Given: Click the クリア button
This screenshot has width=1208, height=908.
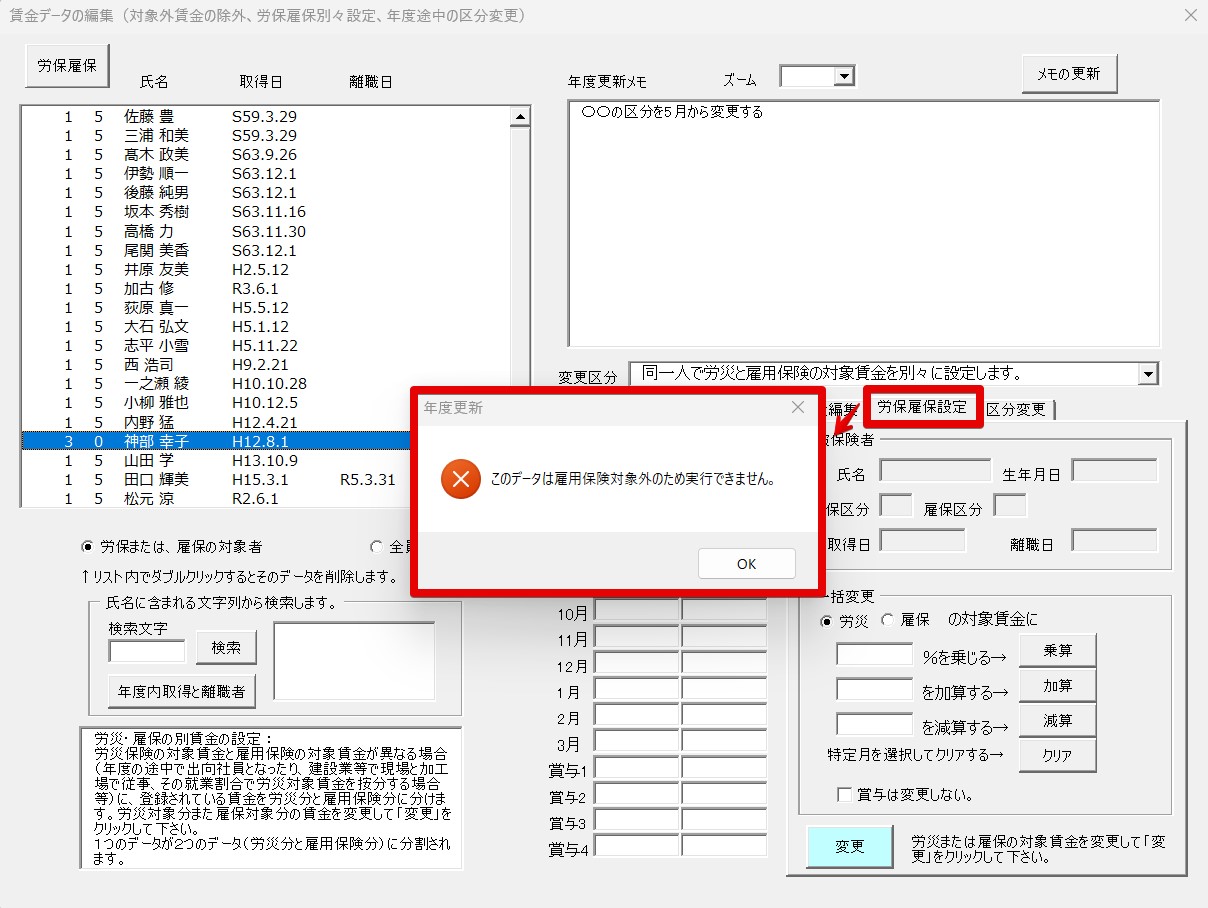Looking at the screenshot, I should pyautogui.click(x=1058, y=756).
